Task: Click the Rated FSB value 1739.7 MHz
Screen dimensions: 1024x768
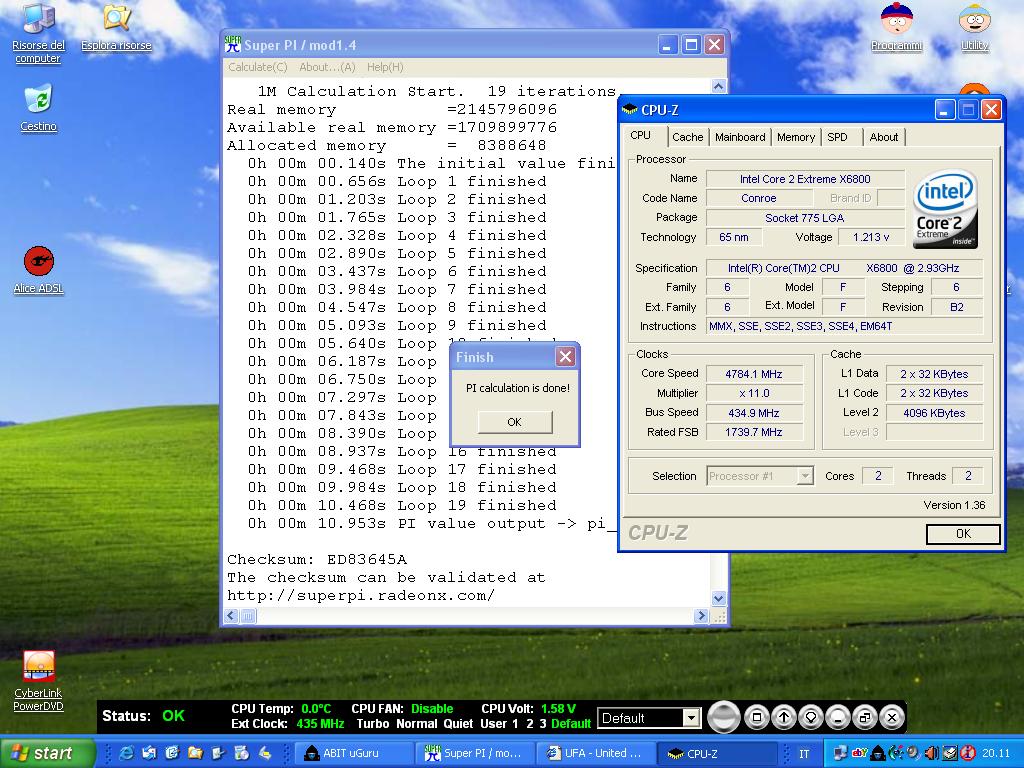Action: coord(754,432)
